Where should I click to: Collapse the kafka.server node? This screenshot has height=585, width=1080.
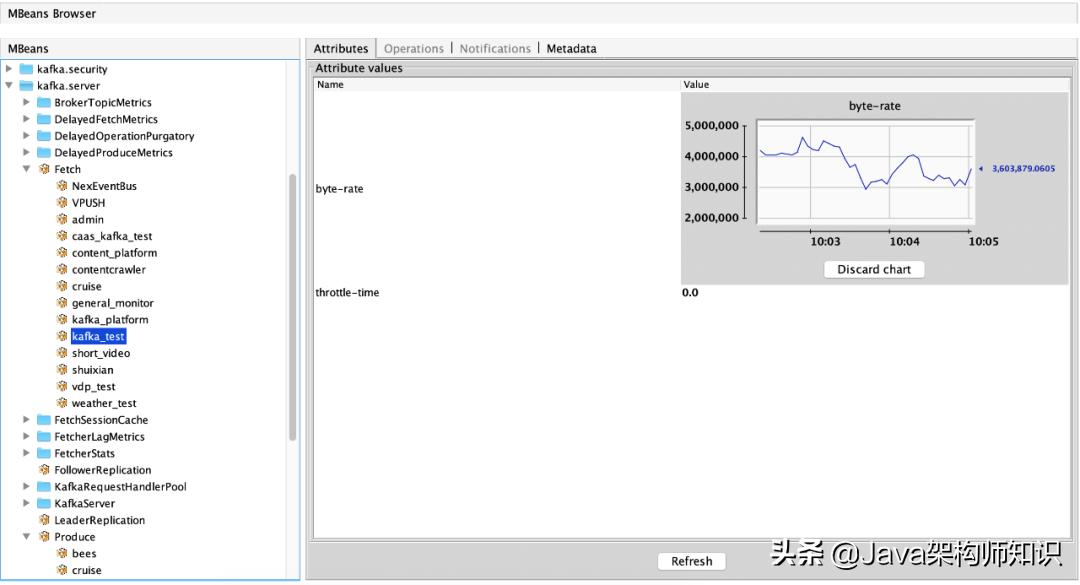coord(9,85)
